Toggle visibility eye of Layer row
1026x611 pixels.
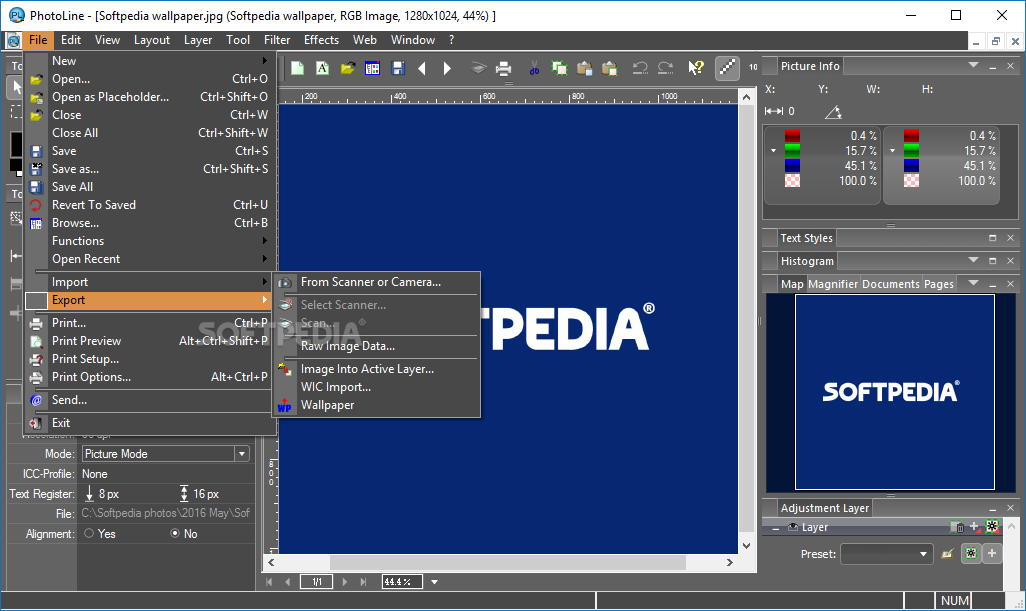point(792,527)
